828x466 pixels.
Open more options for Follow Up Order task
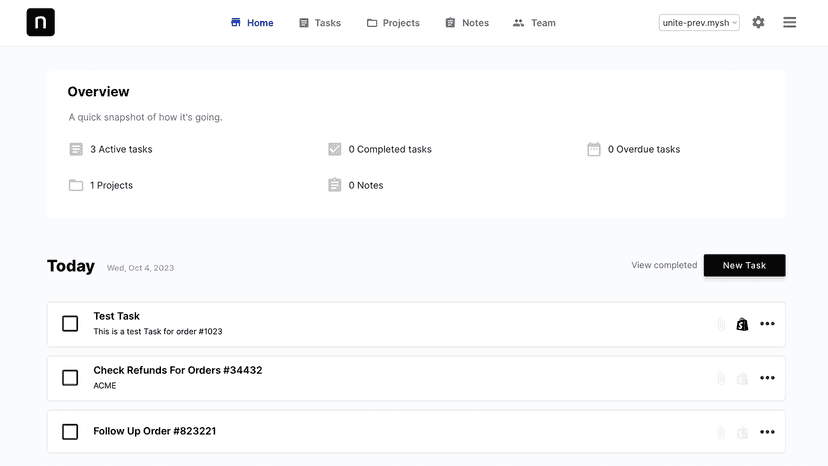(767, 432)
